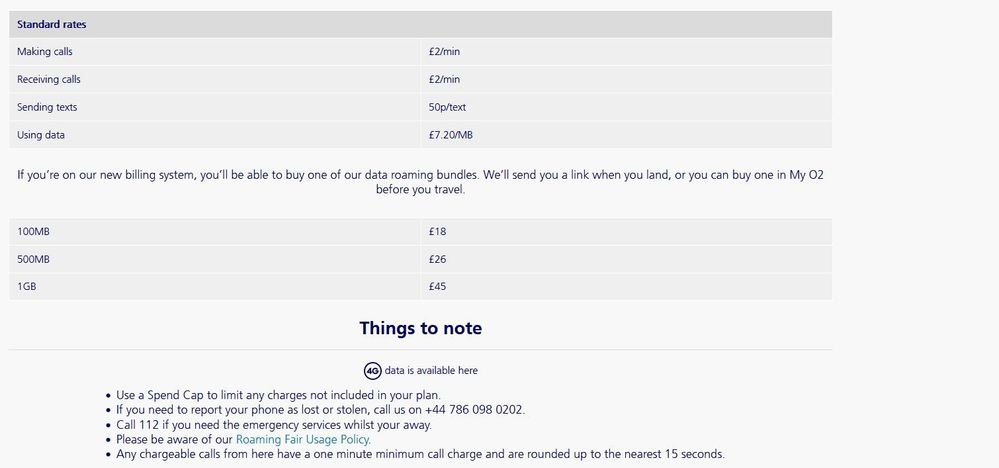Click the 50p/text rate cell

[x=447, y=107]
